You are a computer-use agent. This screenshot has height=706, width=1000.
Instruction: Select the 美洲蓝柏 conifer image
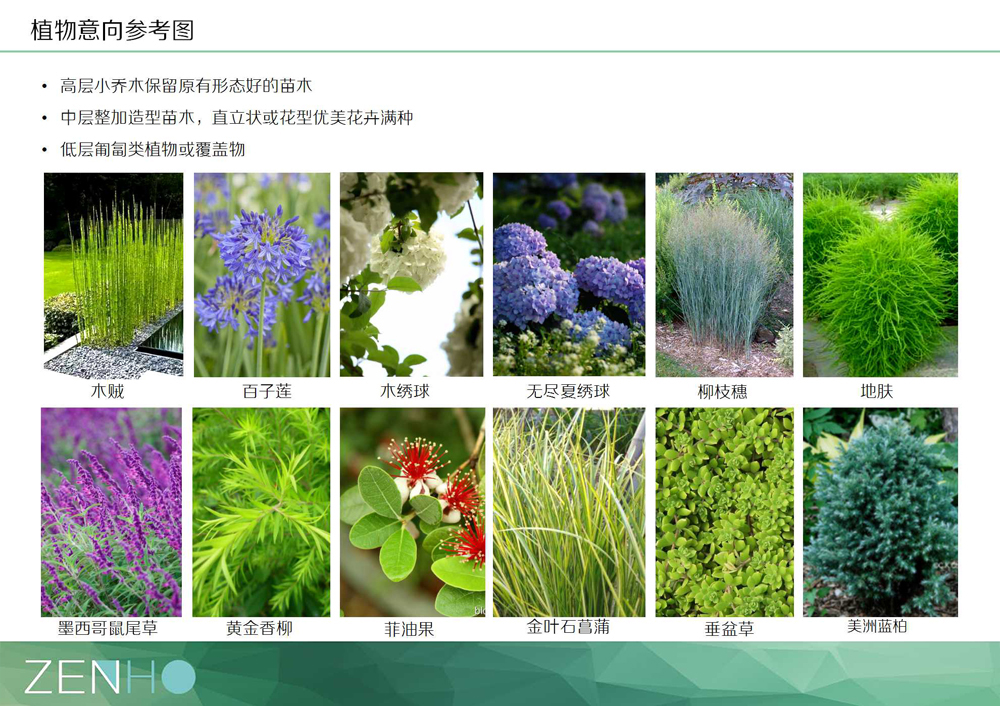point(880,512)
